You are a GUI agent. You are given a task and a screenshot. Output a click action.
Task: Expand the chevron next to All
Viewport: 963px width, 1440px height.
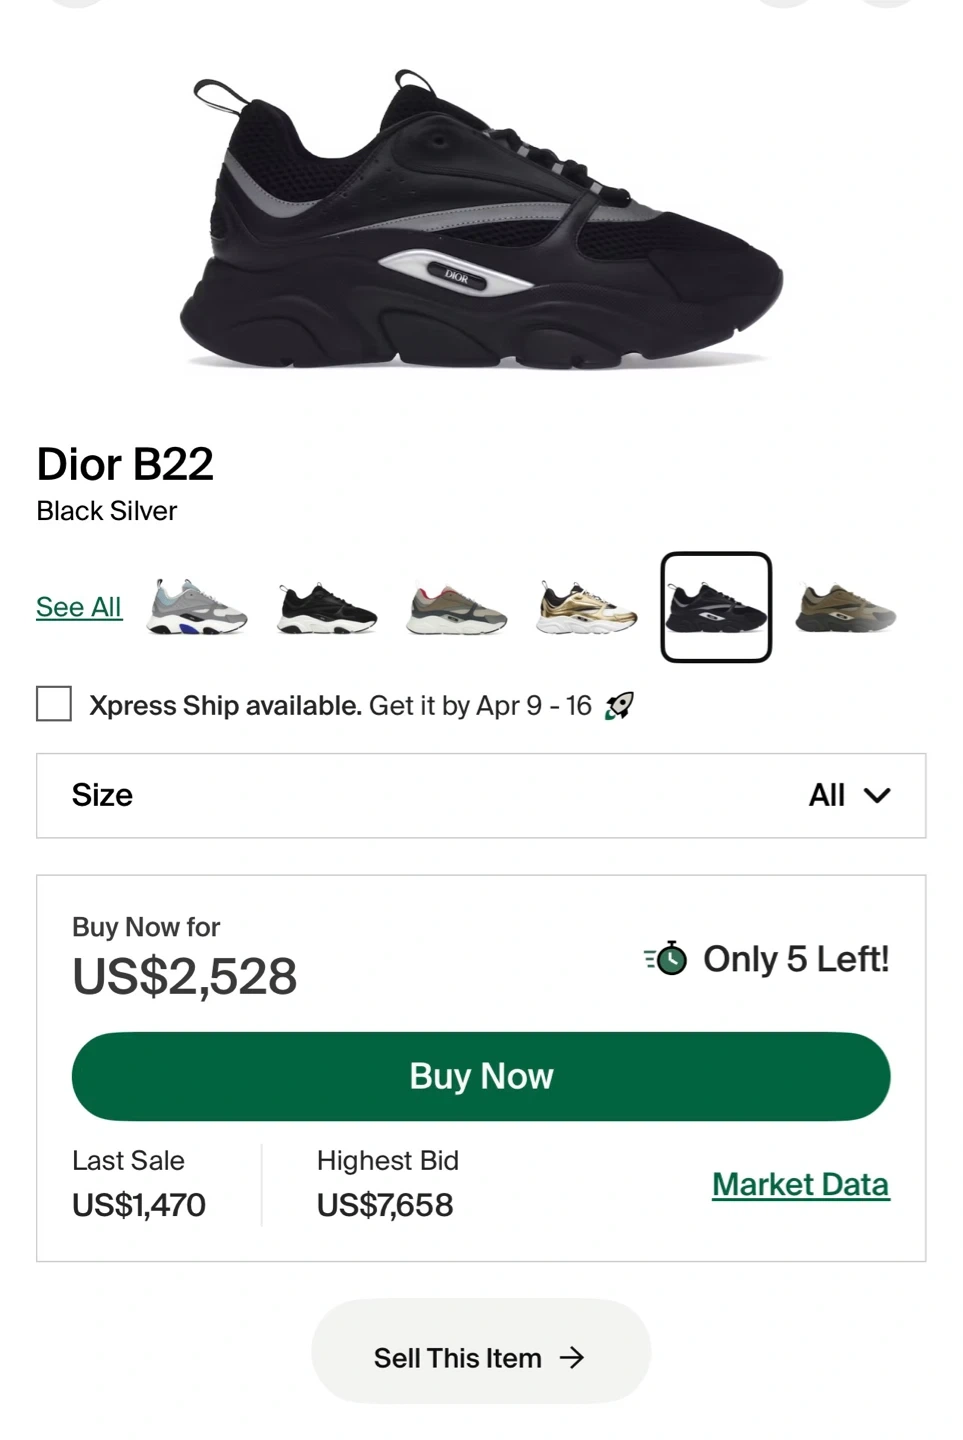(x=877, y=796)
